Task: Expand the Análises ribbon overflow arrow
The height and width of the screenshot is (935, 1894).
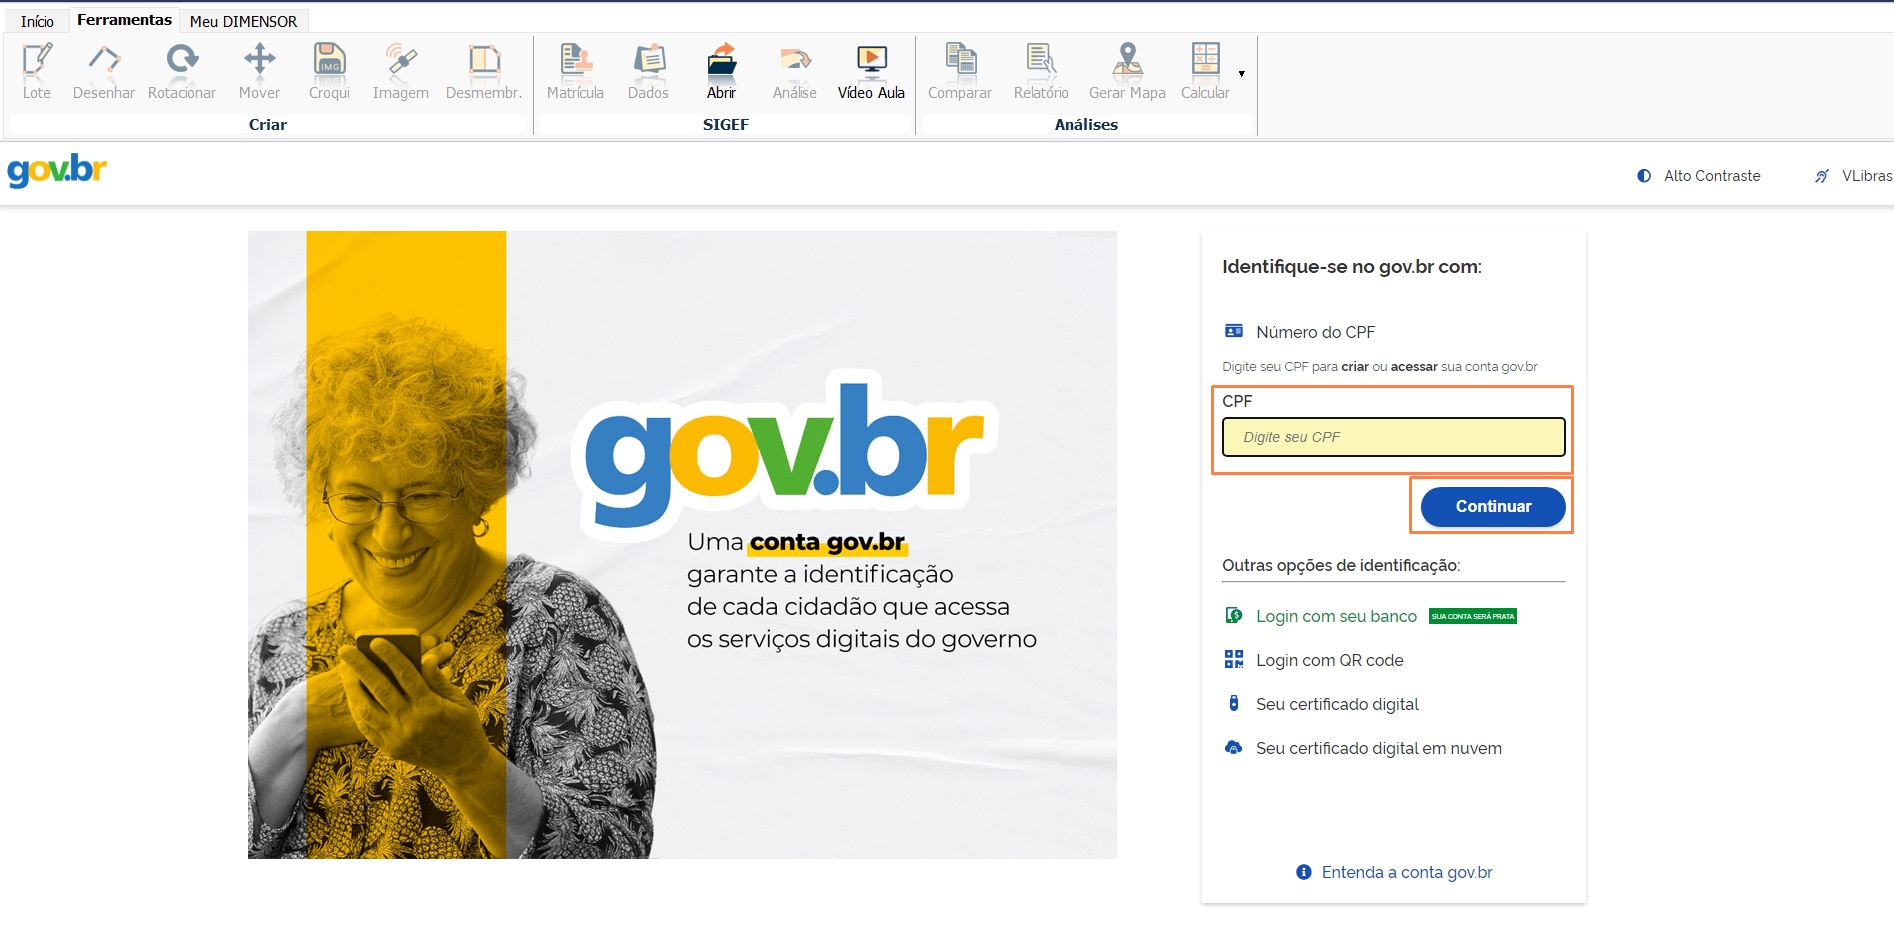Action: (1242, 74)
